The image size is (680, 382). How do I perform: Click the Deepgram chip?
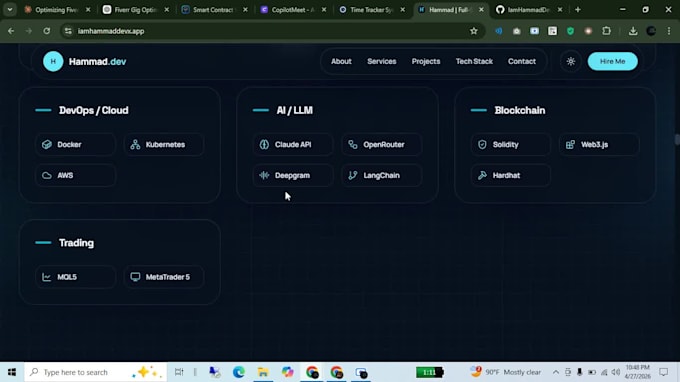tap(293, 175)
